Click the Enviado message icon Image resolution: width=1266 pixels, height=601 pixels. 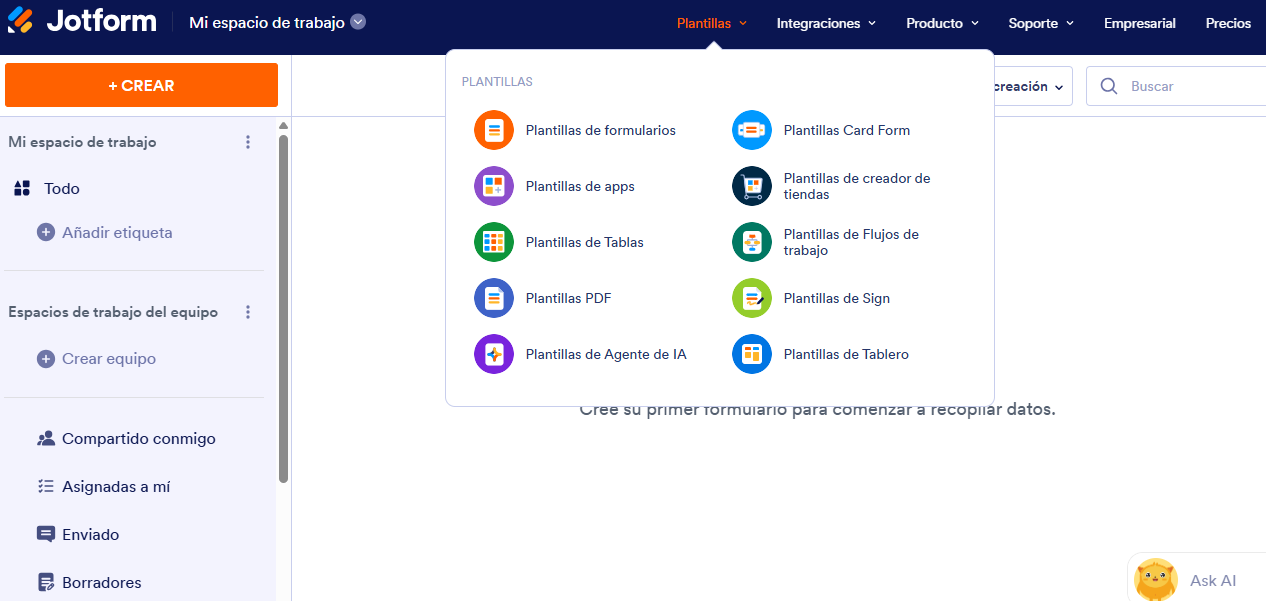point(46,534)
